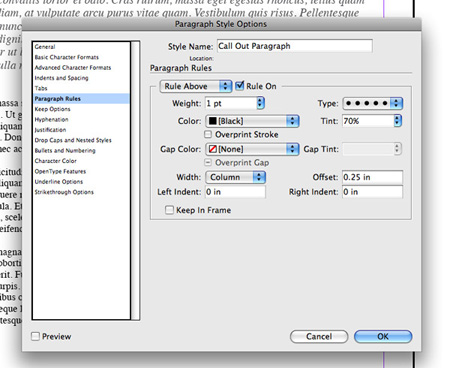Open Advanced Character Formats category
The height and width of the screenshot is (368, 450).
73,67
